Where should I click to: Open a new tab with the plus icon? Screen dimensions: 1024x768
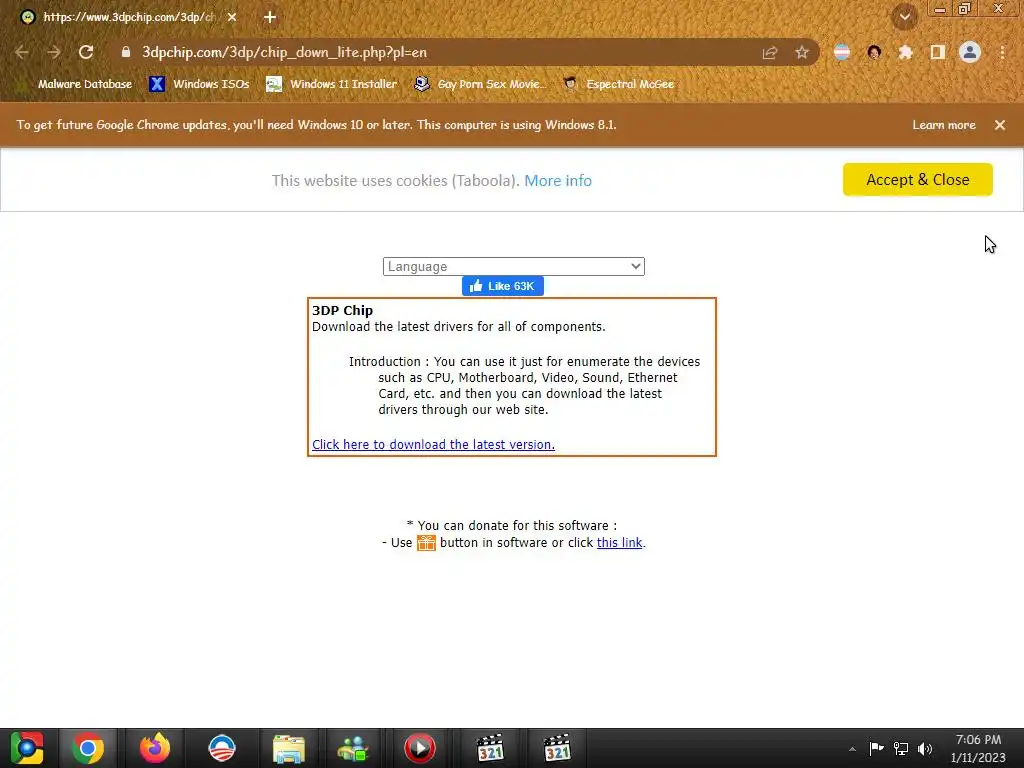pyautogui.click(x=270, y=17)
